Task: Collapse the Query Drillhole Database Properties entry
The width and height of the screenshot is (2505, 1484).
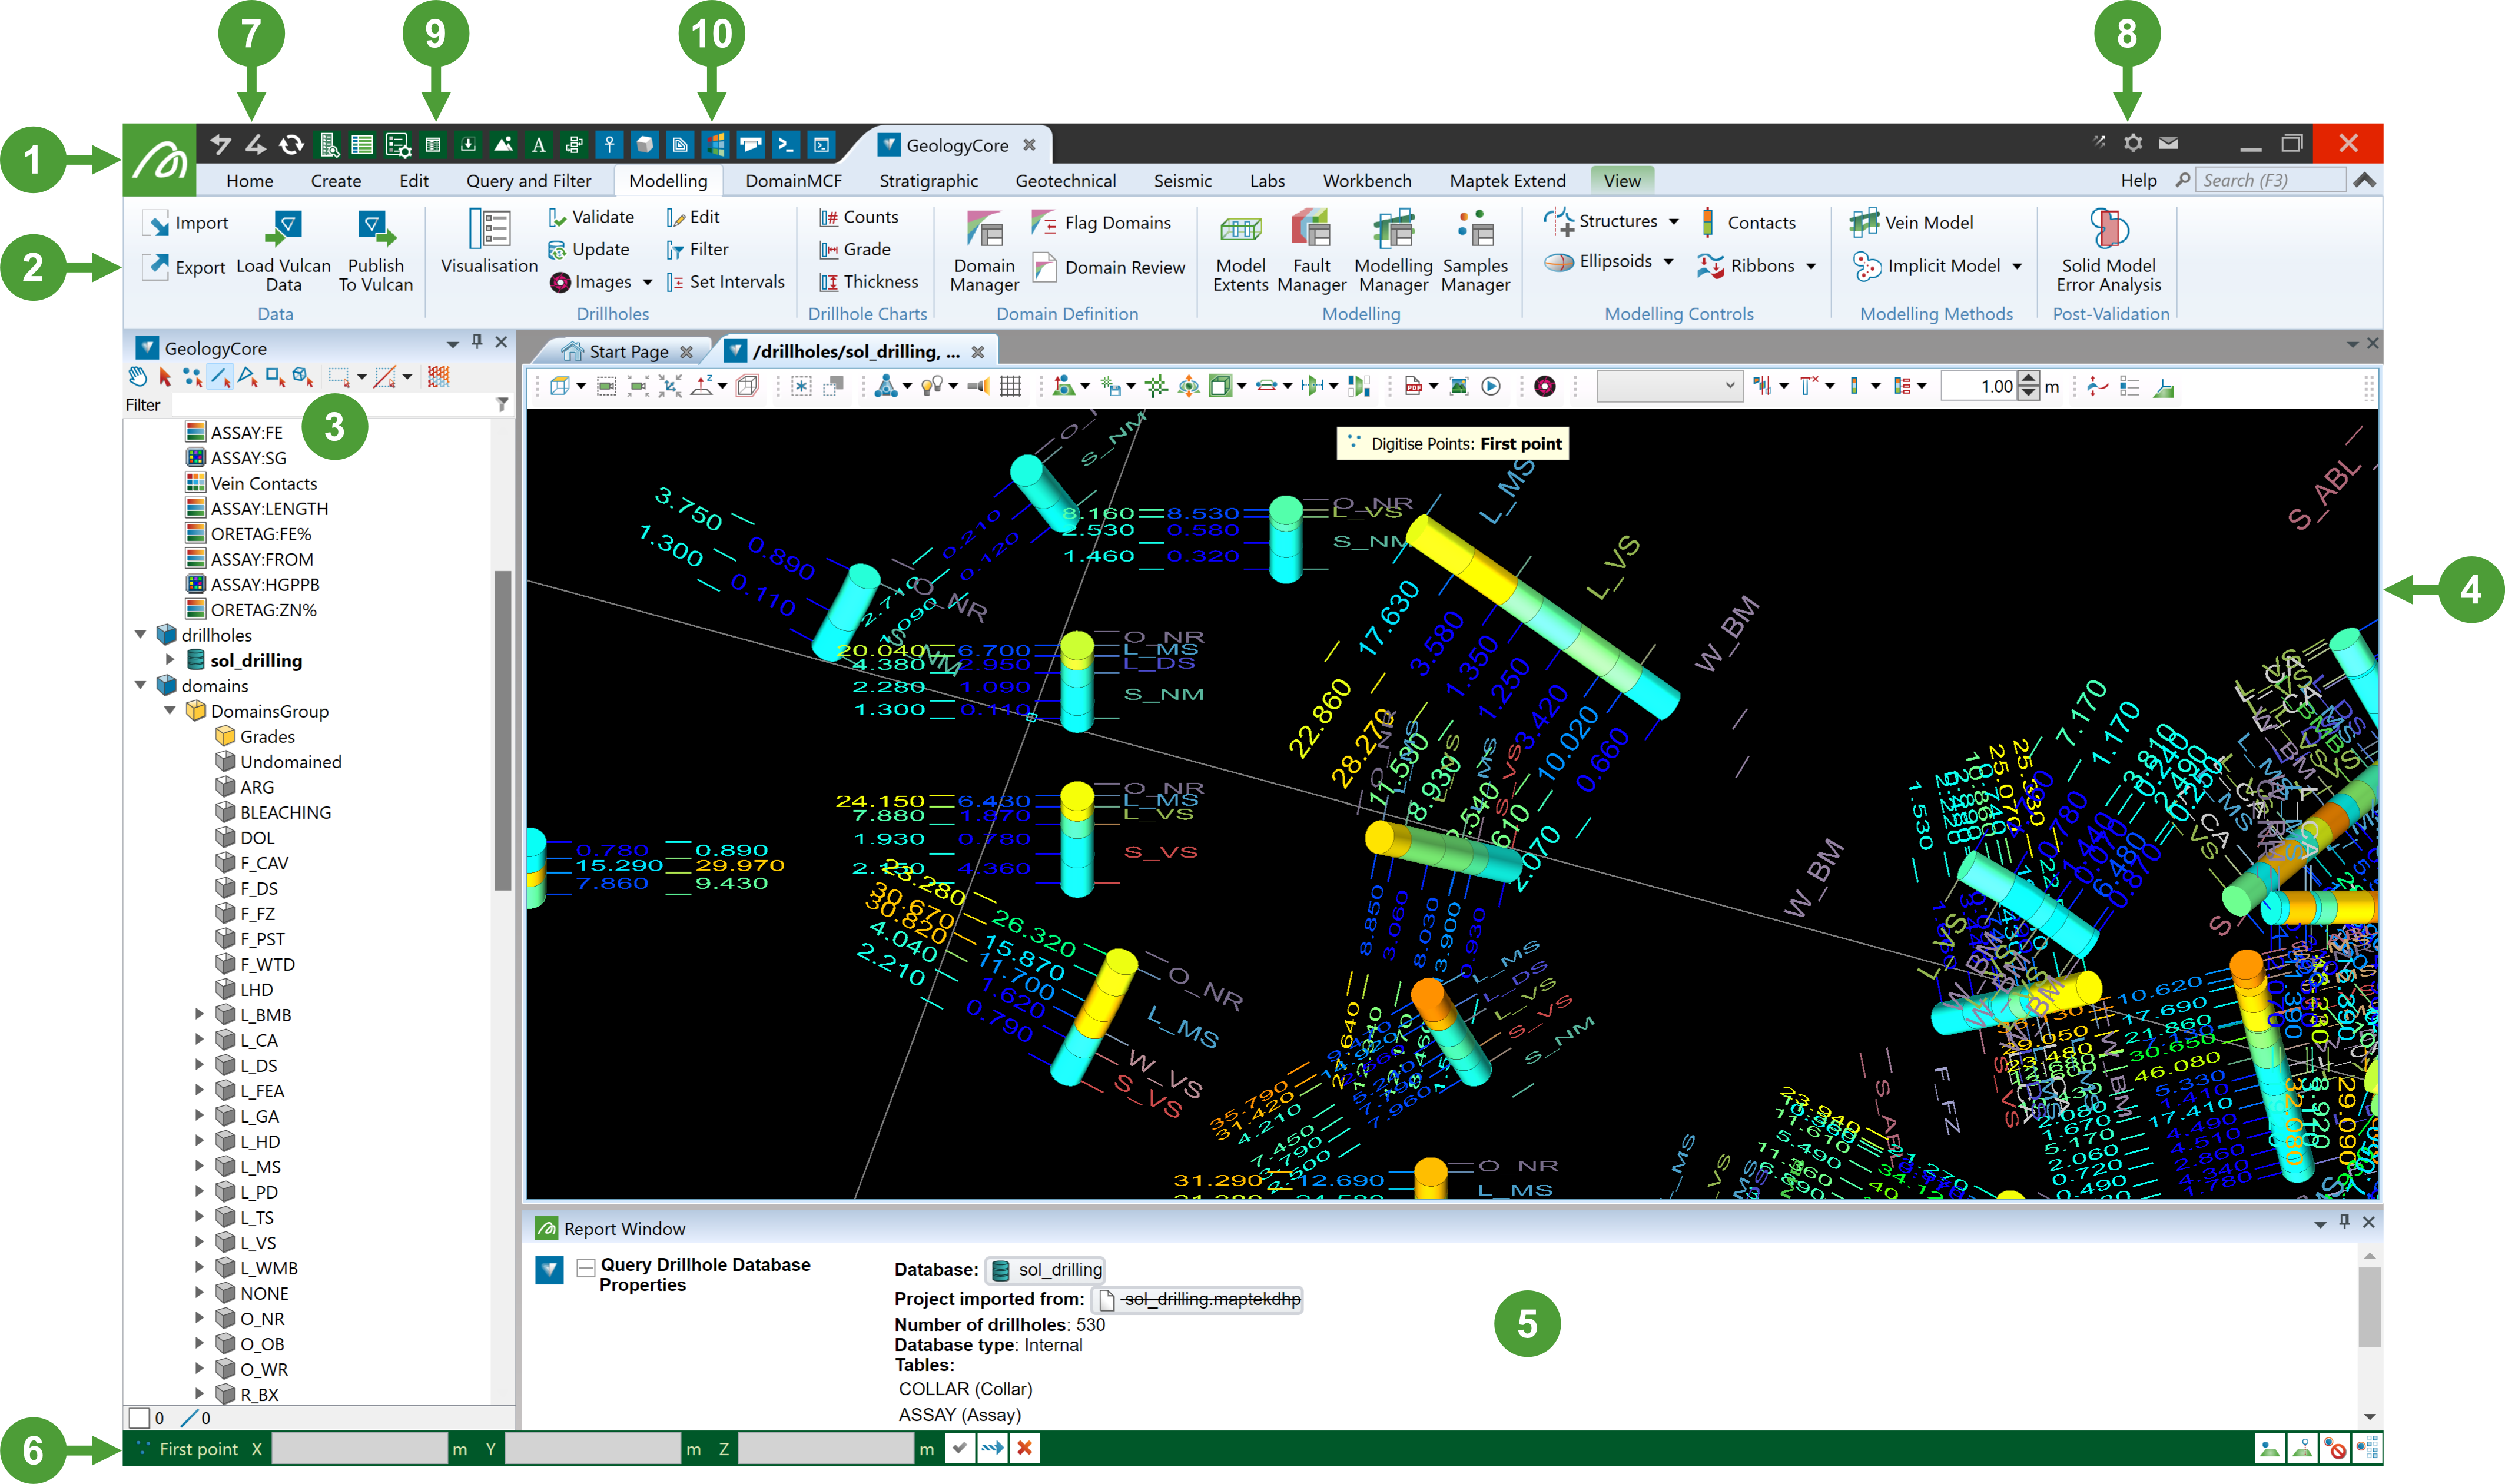Action: click(586, 1268)
